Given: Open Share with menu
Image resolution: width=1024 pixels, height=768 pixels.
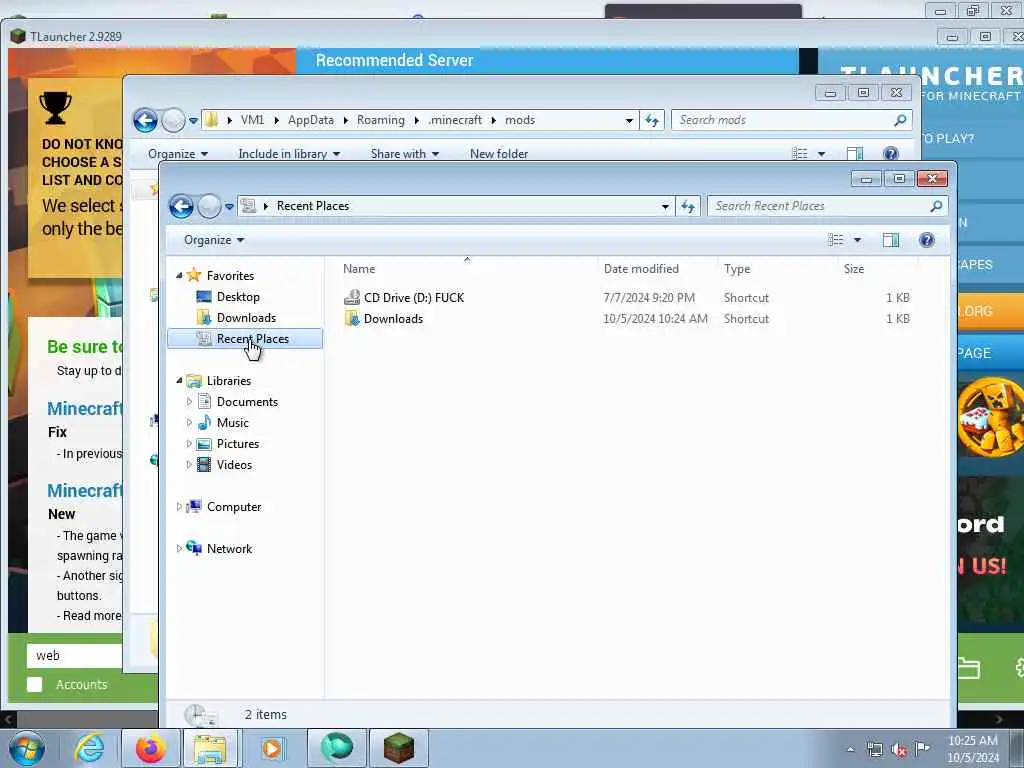Looking at the screenshot, I should 405,154.
